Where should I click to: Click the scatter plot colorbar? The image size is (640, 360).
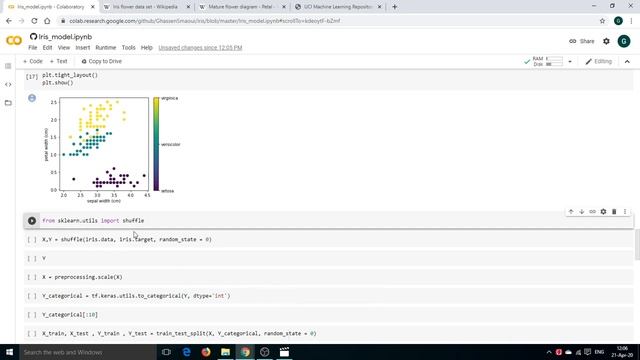pyautogui.click(x=156, y=144)
